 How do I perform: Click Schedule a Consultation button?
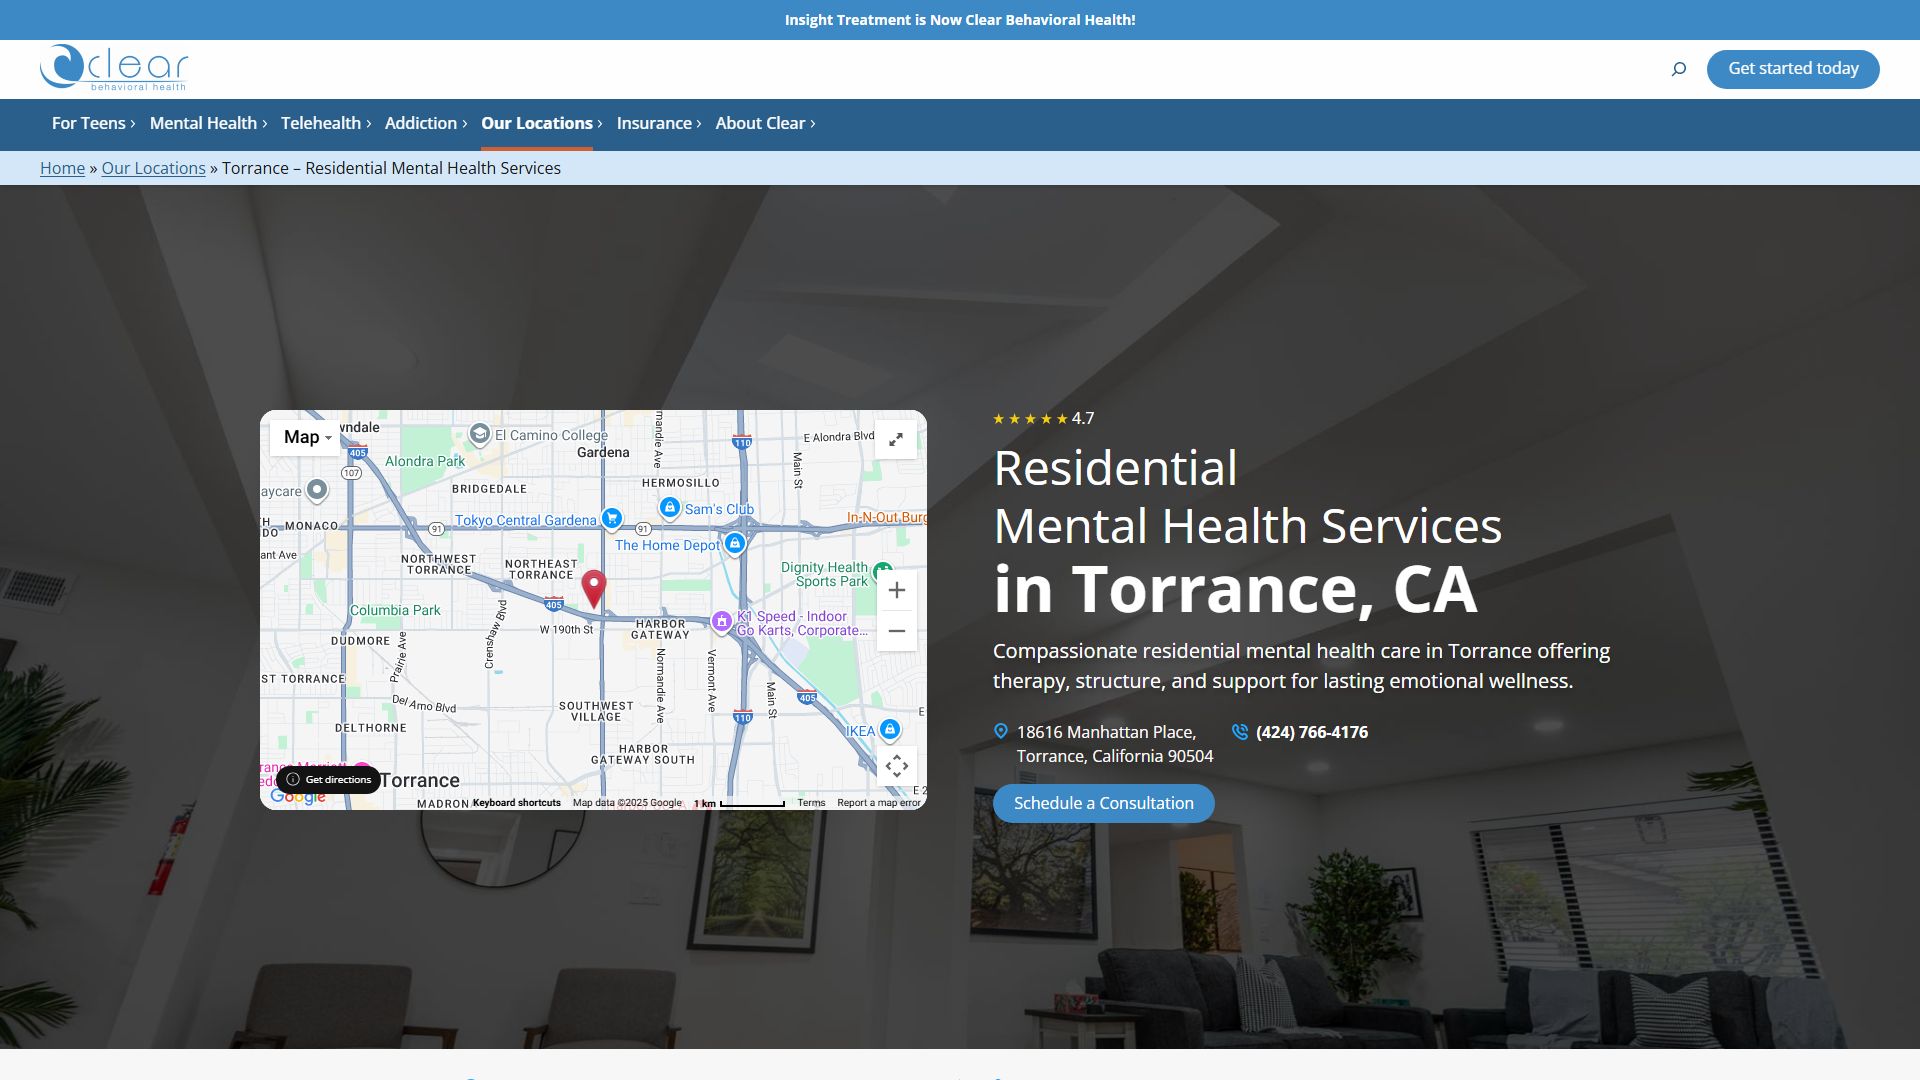(1104, 803)
